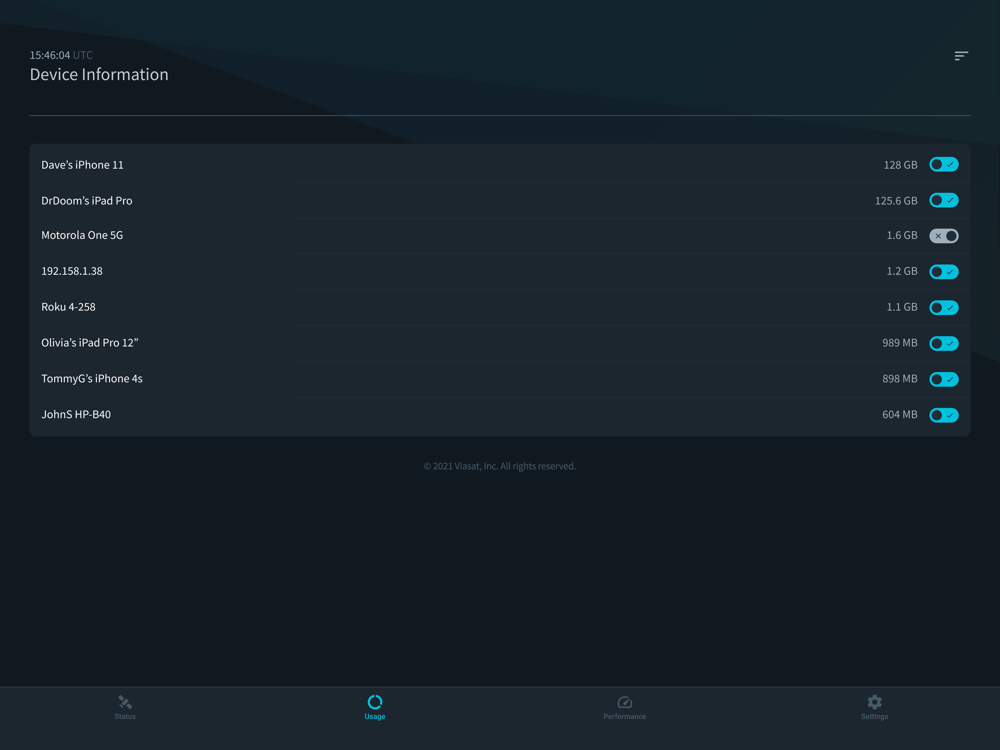Click the JohnS HP-B40 device name
This screenshot has width=1000, height=750.
coord(76,415)
